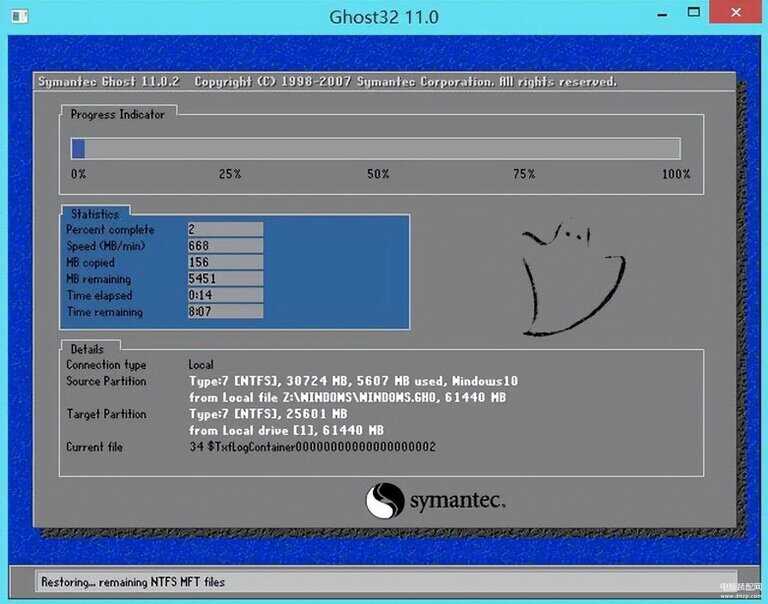The height and width of the screenshot is (604, 768).
Task: Click the Current file TxfLogContainer entry
Action: (x=312, y=447)
